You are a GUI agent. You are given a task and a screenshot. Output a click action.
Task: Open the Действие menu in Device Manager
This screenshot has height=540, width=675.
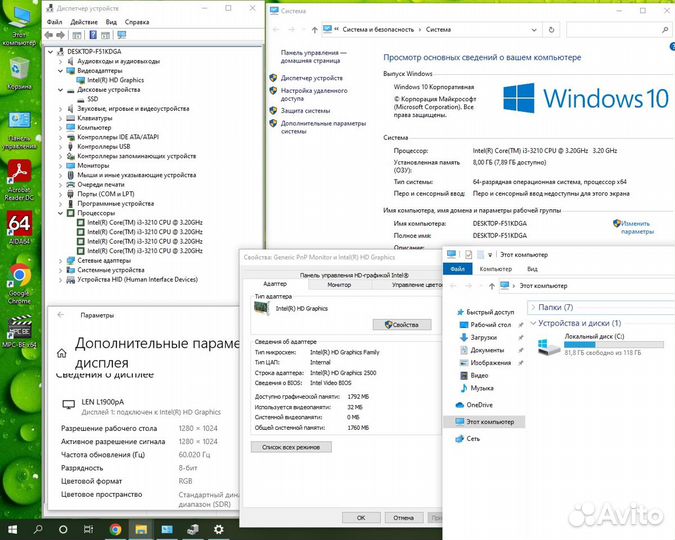[84, 22]
